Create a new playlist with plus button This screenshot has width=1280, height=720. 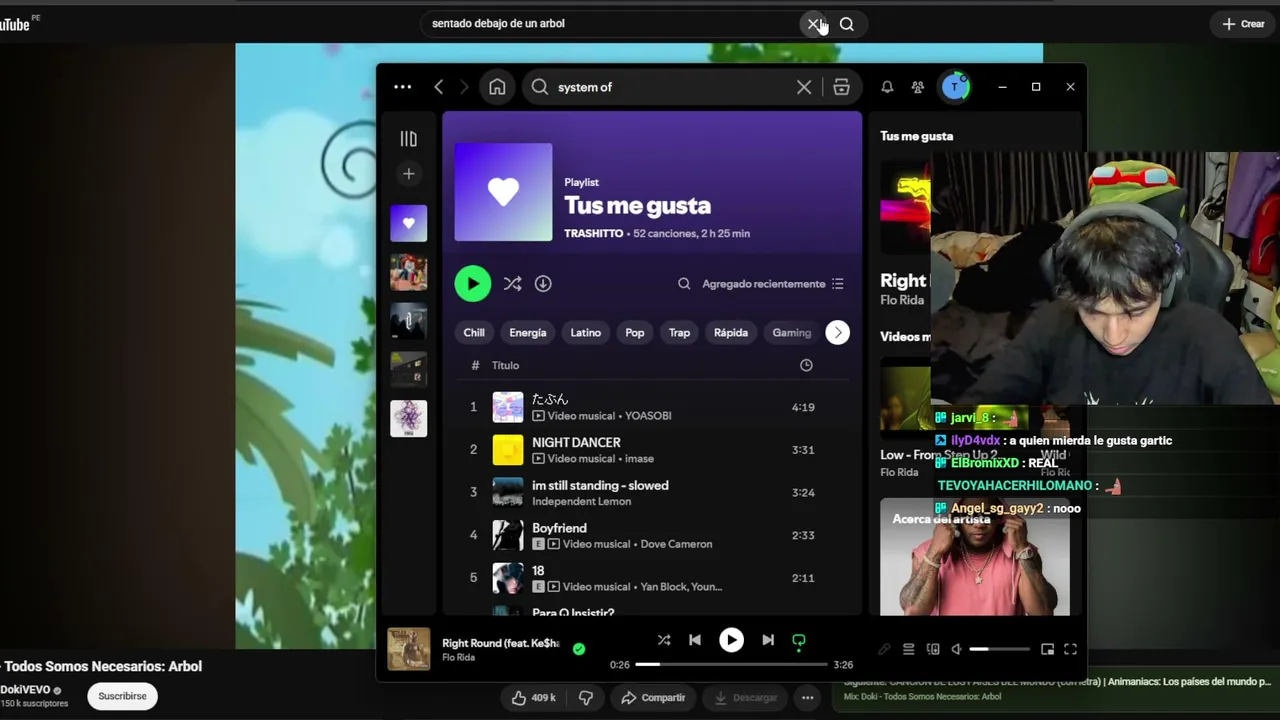[x=408, y=174]
